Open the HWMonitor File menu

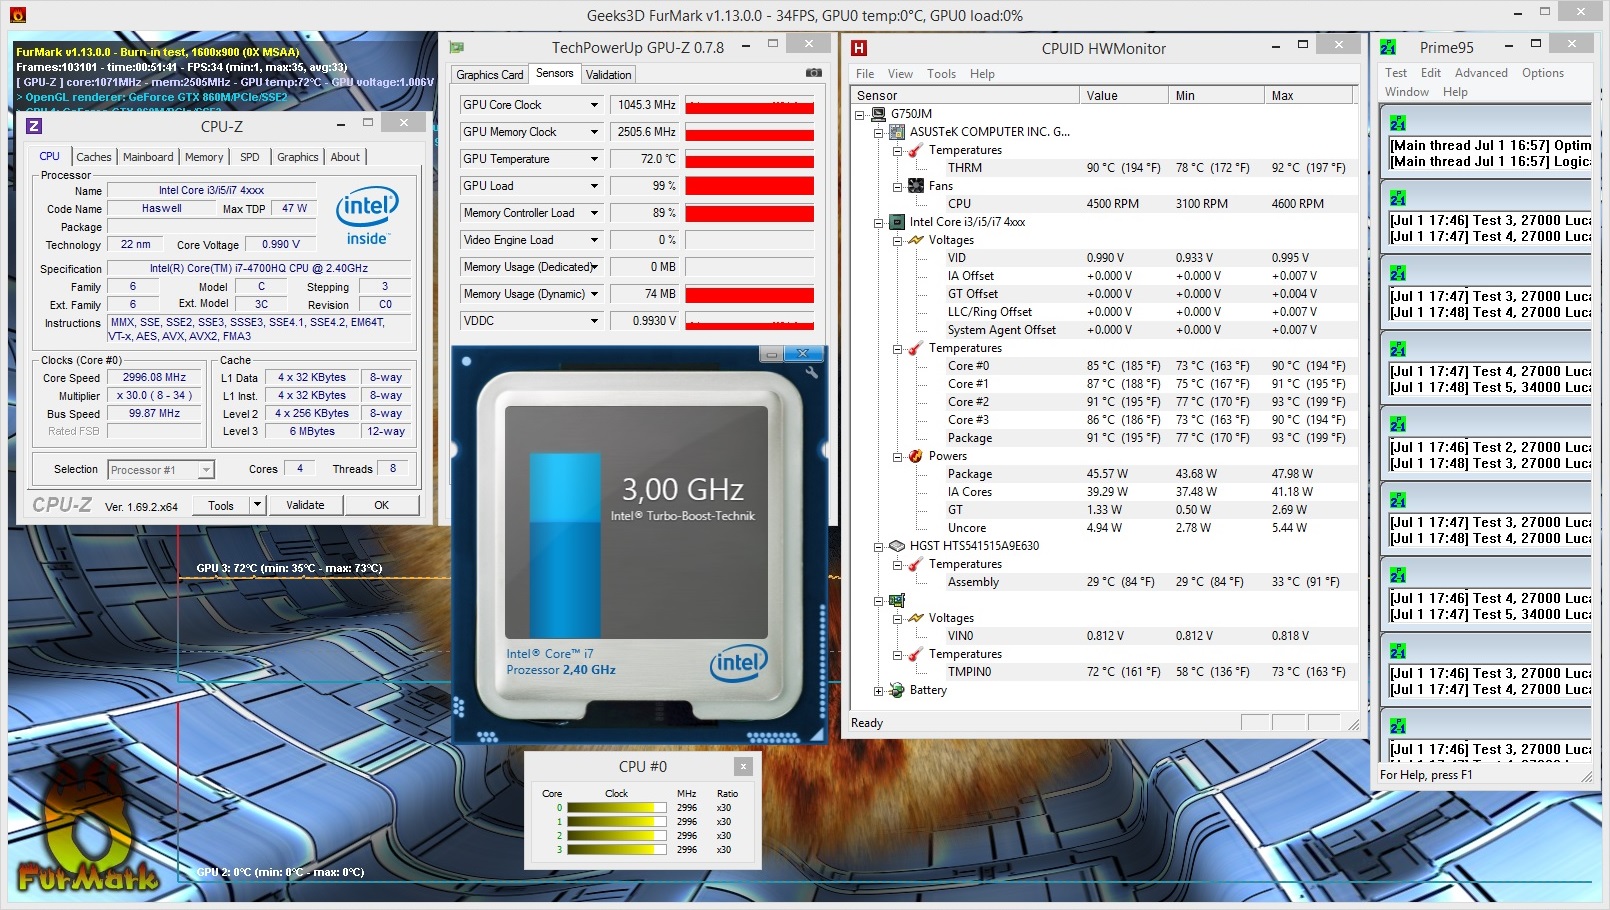pyautogui.click(x=865, y=74)
